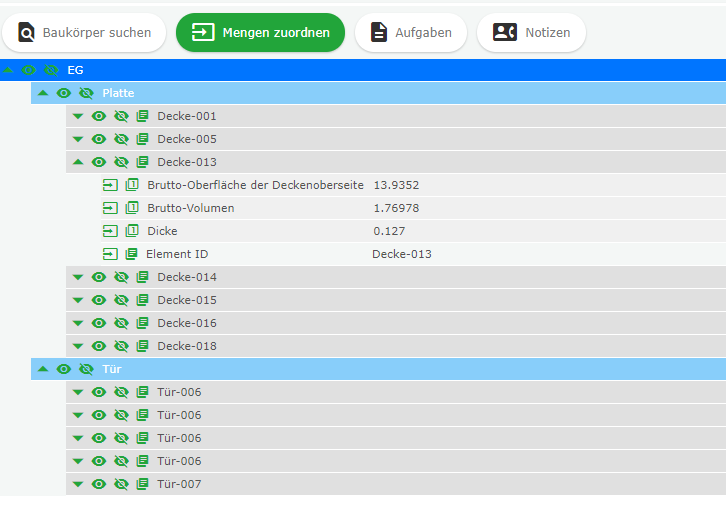The image size is (726, 514).
Task: Collapse the EG storey node
Action: click(8, 70)
